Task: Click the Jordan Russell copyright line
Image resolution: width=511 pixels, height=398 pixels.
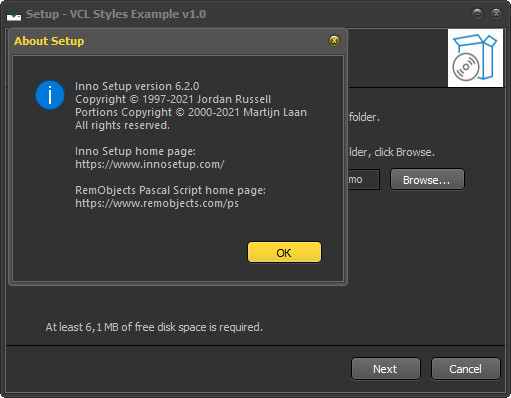Action: pos(173,99)
